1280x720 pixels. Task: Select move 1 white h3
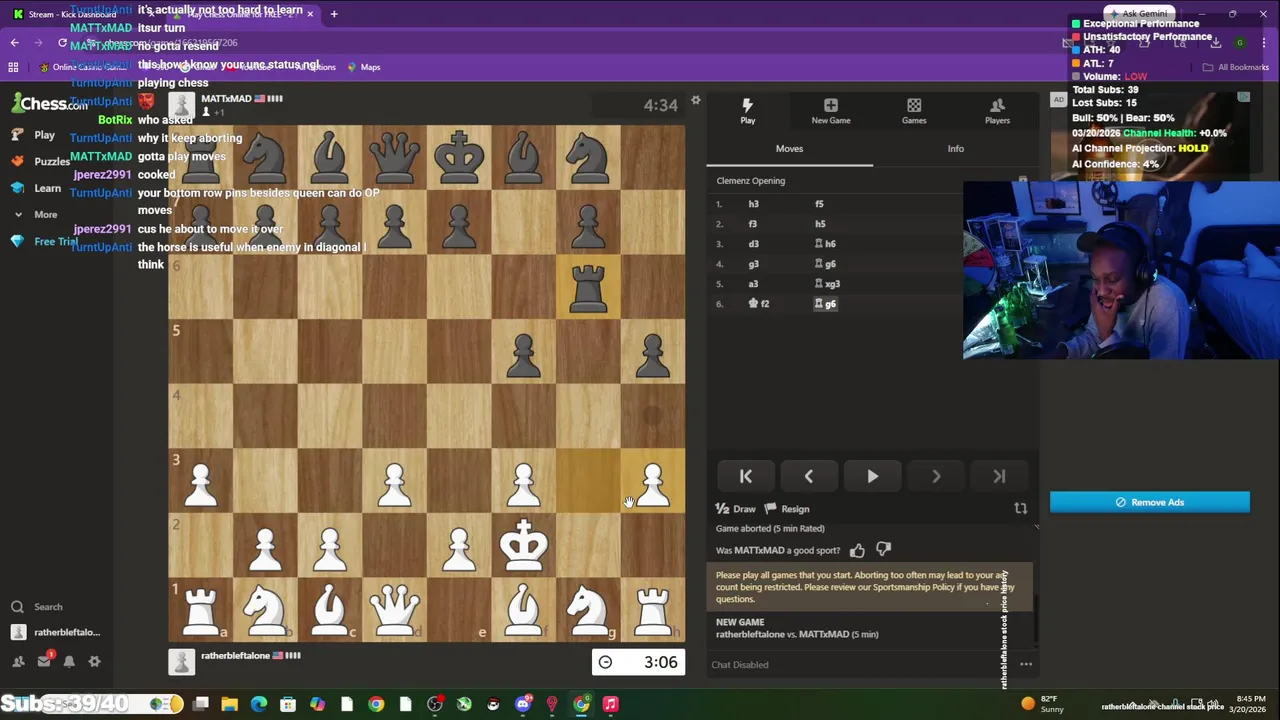(753, 204)
